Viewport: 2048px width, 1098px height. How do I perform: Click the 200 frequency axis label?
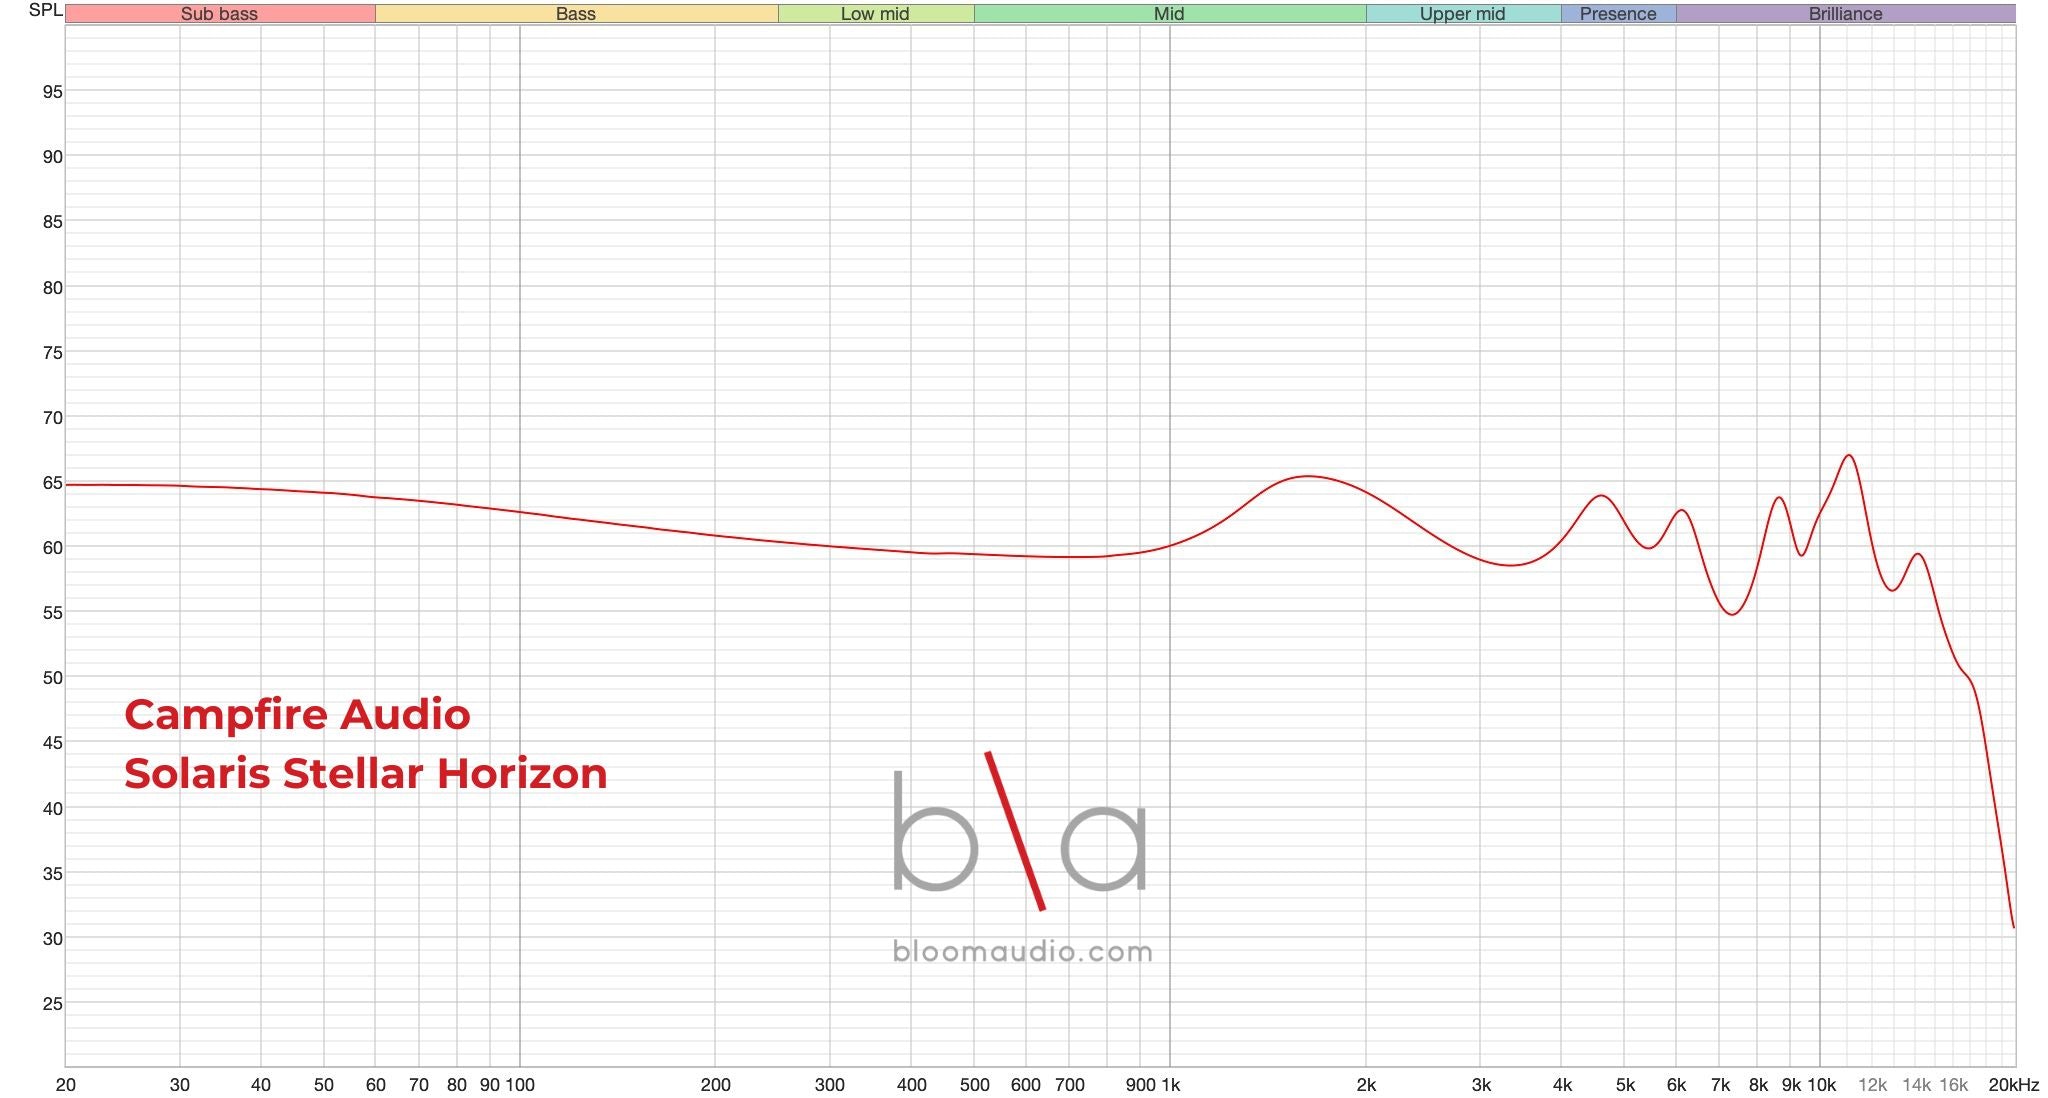[715, 1085]
